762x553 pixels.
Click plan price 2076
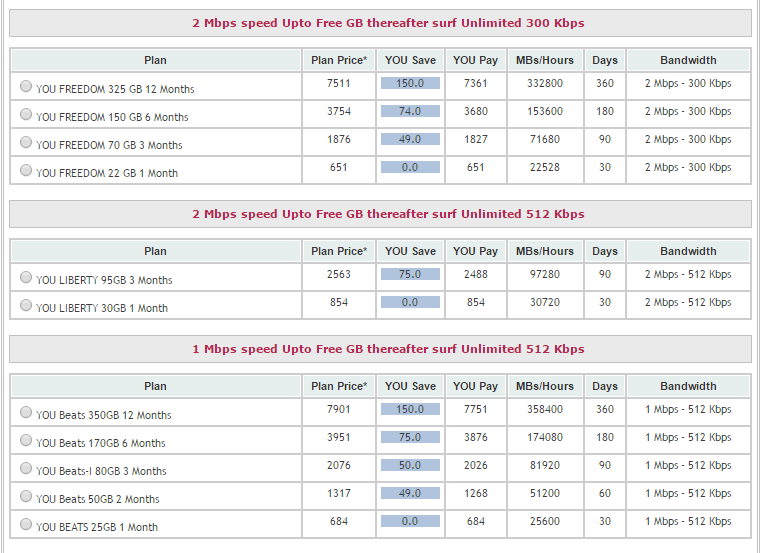[x=339, y=465]
